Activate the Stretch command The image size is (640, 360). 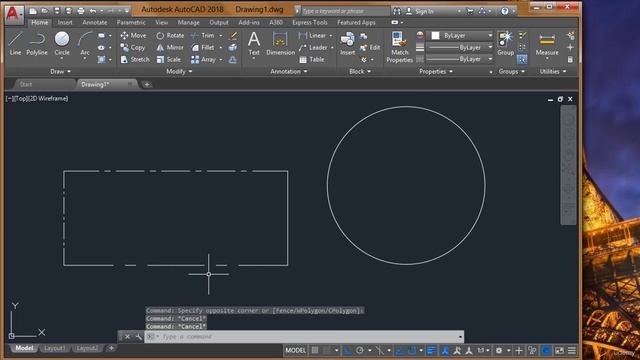pos(135,60)
